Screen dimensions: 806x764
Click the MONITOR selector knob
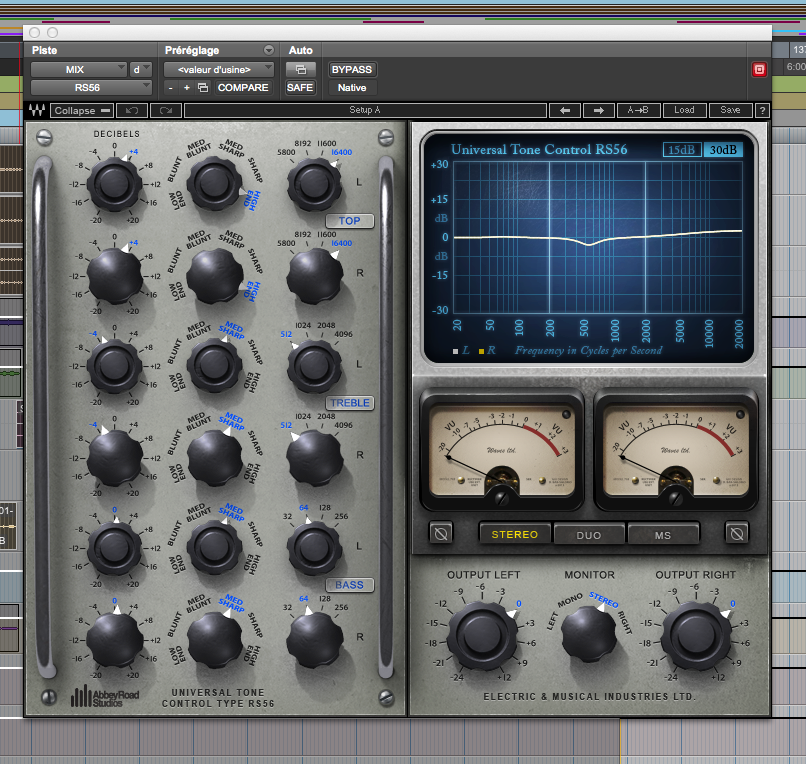tap(589, 633)
